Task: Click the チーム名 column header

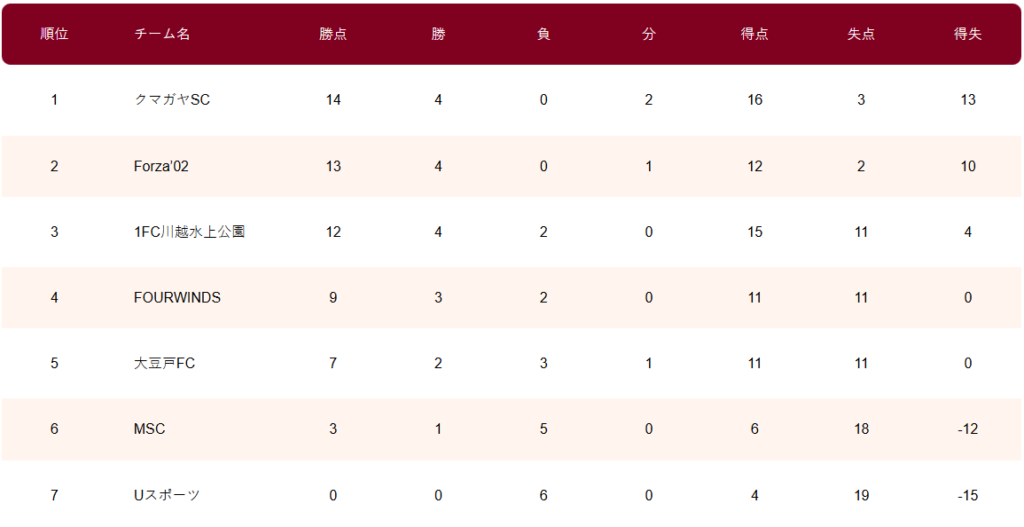Action: [162, 35]
